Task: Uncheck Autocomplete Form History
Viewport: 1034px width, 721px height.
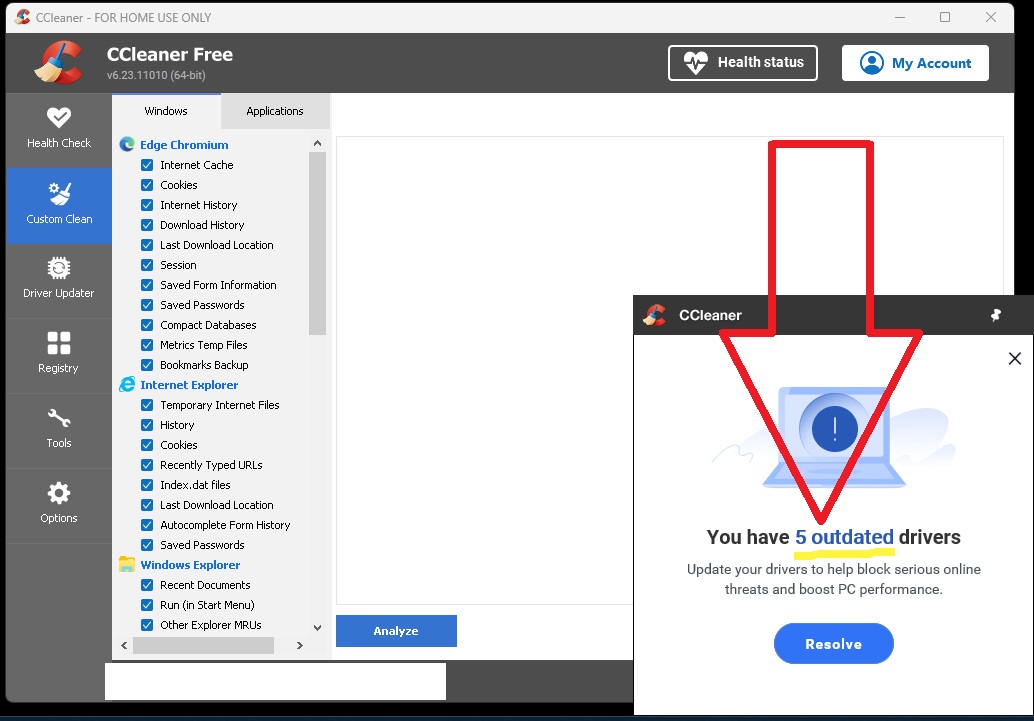Action: (x=147, y=525)
